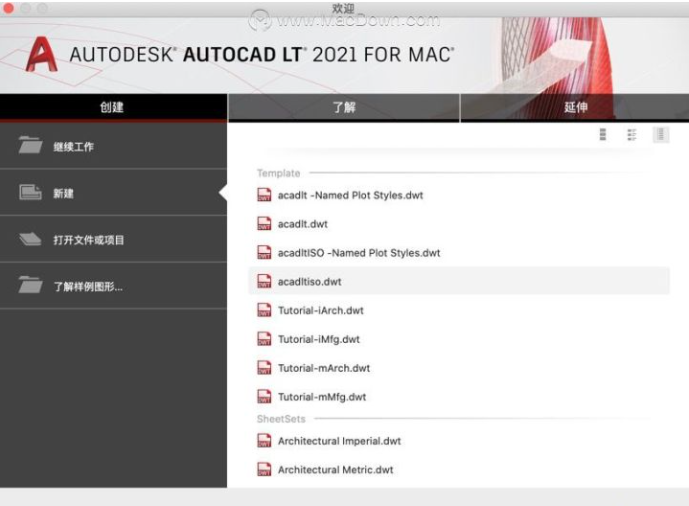Click the 新建 drawing icon
689x506 pixels.
click(30, 192)
